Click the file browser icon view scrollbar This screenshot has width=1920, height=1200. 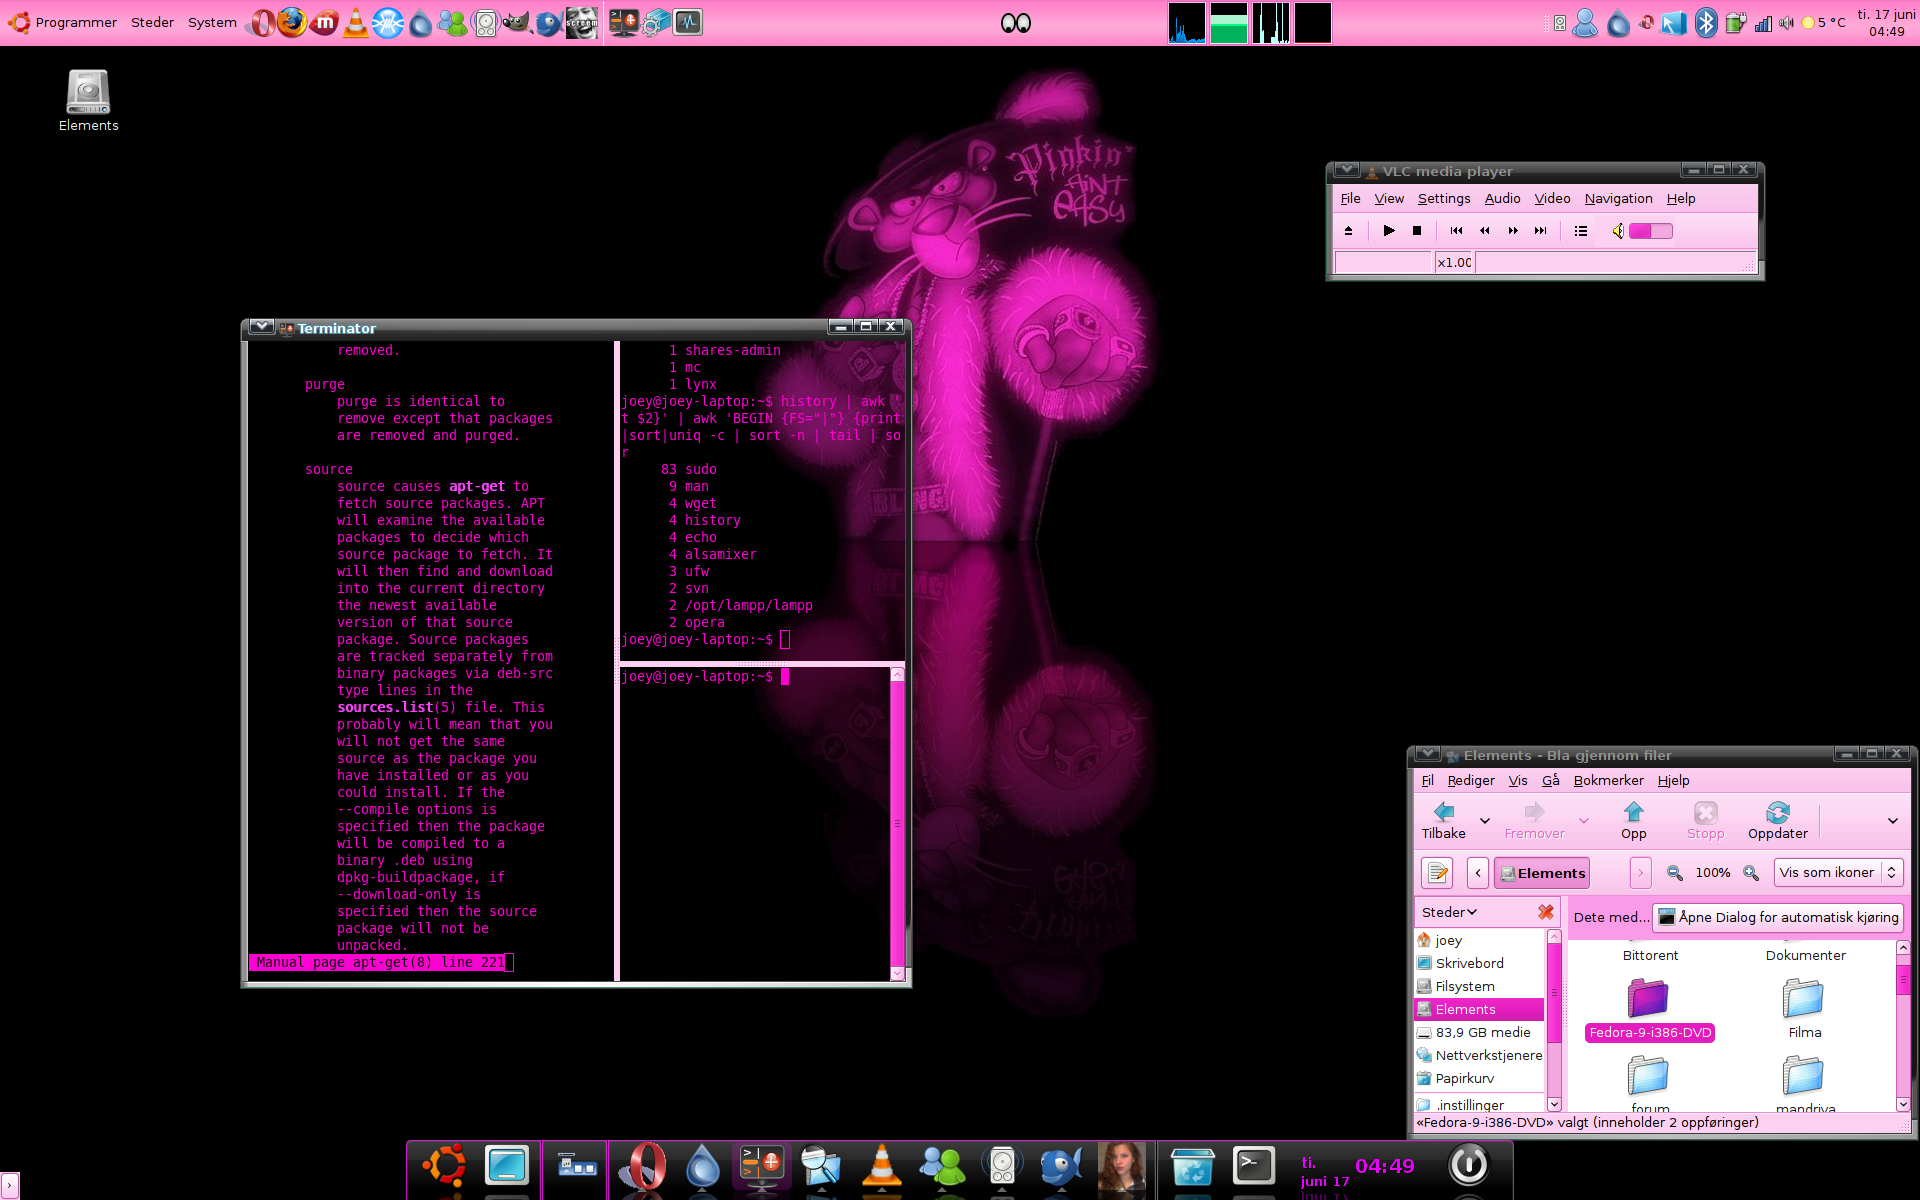coord(1903,1025)
